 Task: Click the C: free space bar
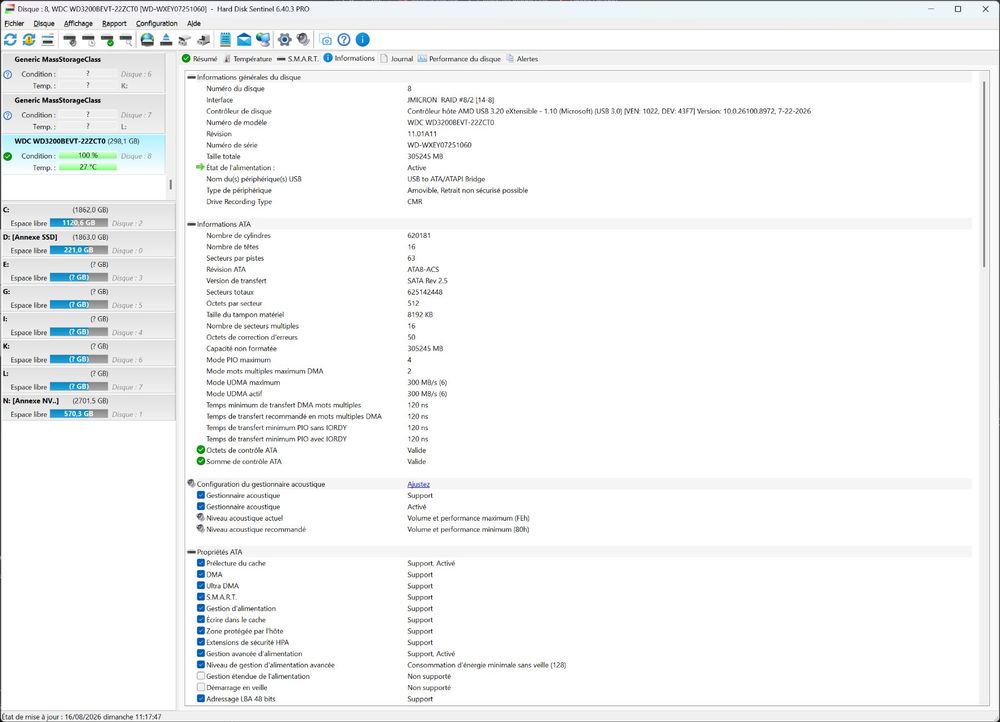tap(79, 223)
